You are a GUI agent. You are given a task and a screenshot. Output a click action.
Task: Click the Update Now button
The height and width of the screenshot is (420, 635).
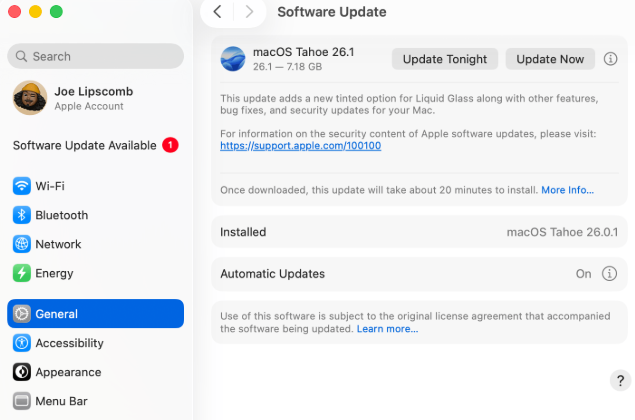tap(550, 59)
